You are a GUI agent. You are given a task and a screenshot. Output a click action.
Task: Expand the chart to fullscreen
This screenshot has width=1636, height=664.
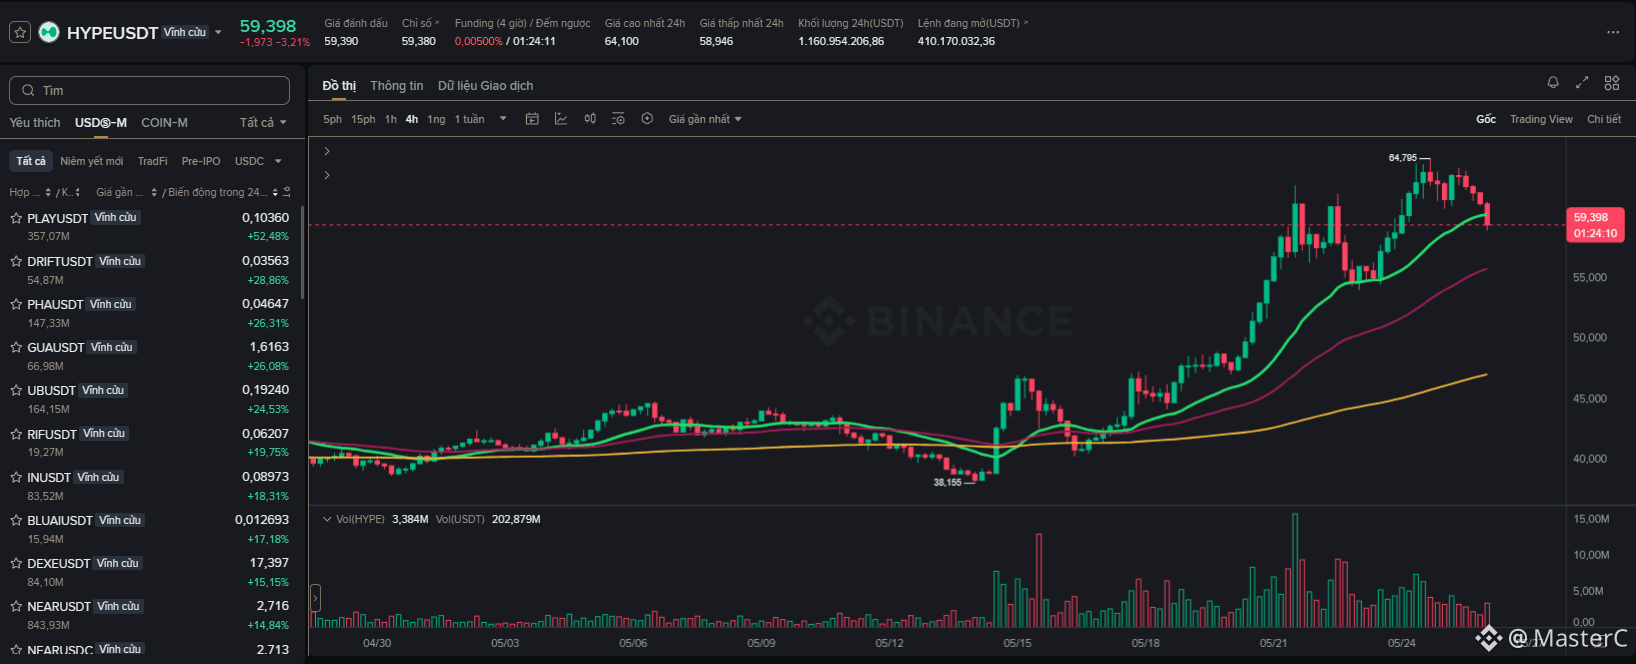click(x=1582, y=83)
